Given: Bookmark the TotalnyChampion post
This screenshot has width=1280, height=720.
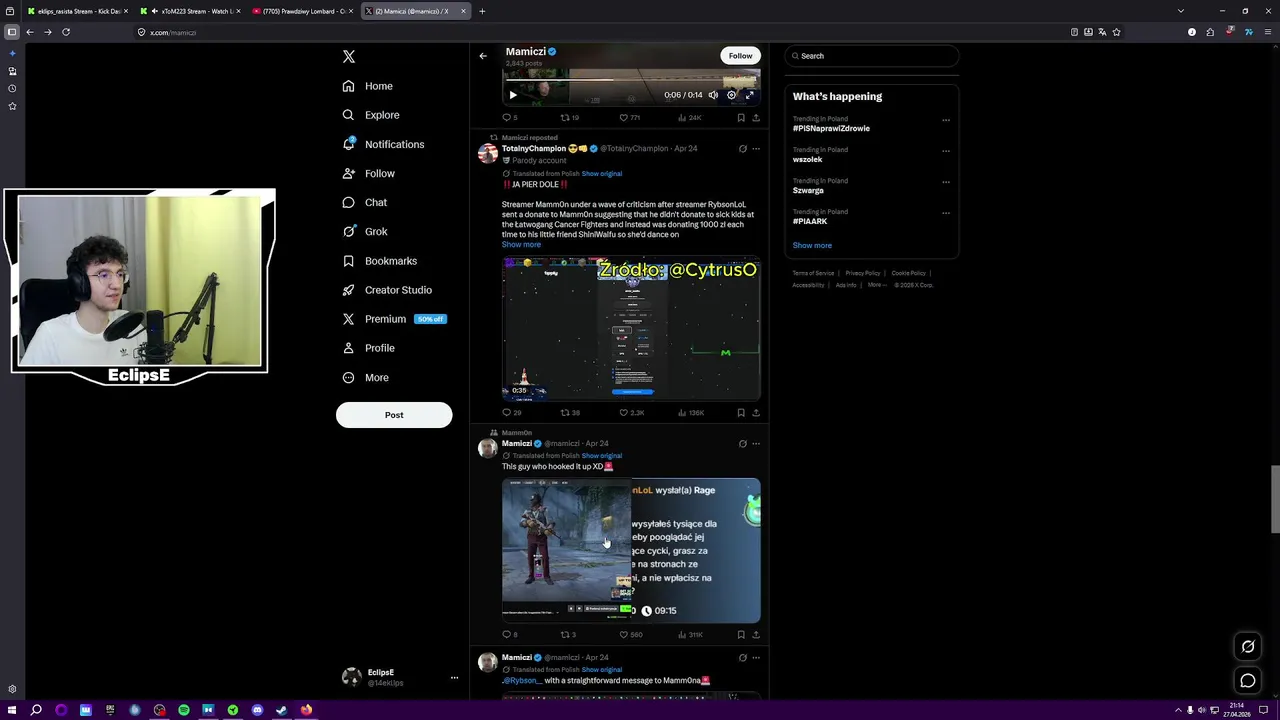Looking at the screenshot, I should (x=741, y=413).
